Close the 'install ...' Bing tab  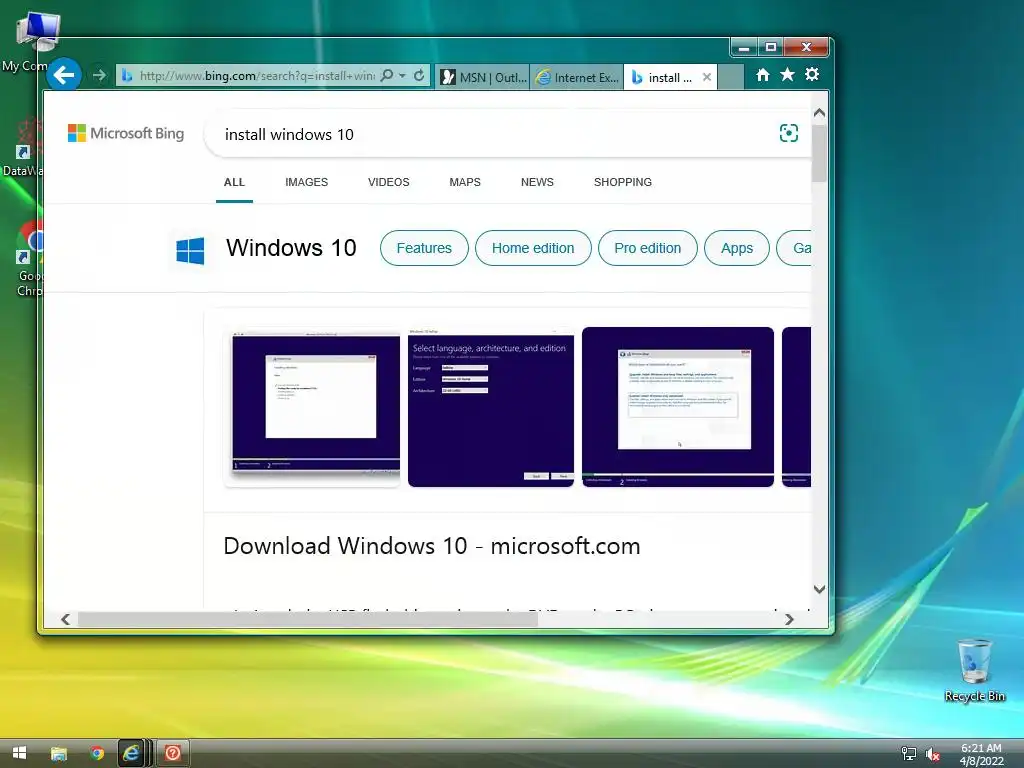coord(707,77)
